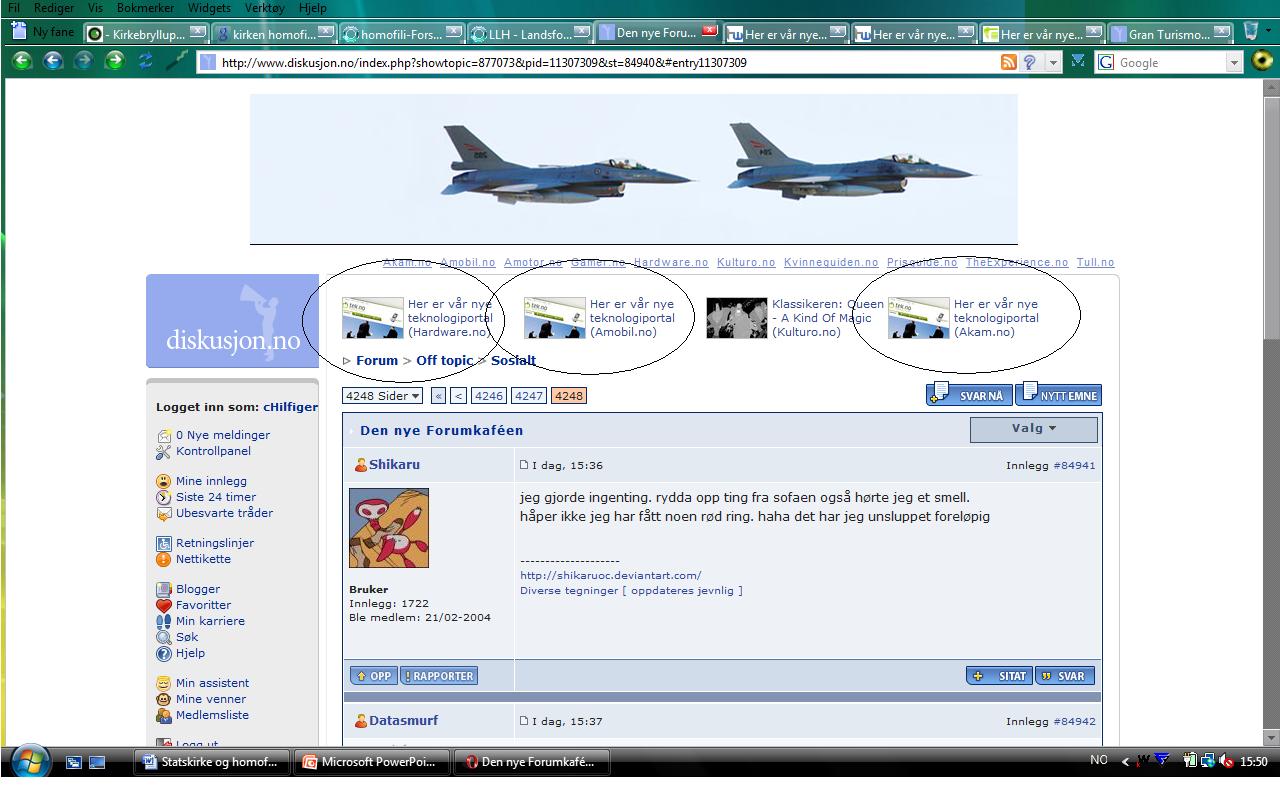Click the user icon before Datasmurf's name

[x=361, y=721]
